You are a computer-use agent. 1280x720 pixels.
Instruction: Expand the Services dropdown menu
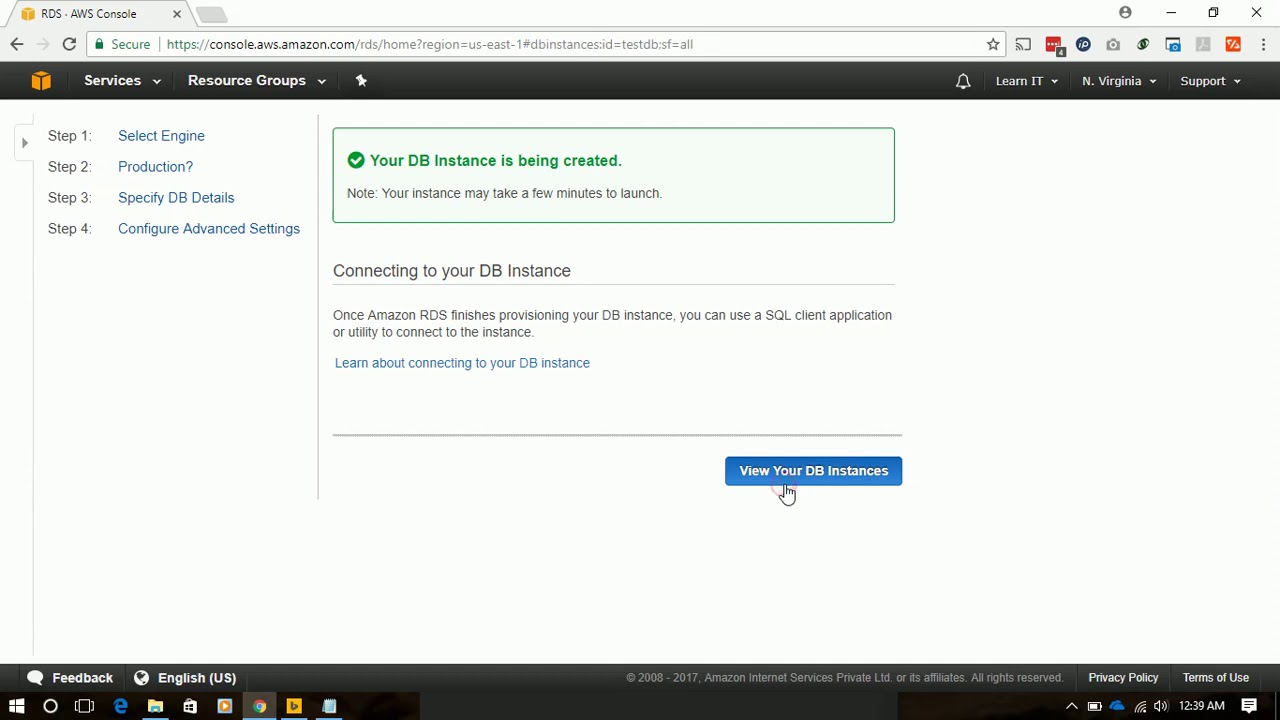click(122, 81)
